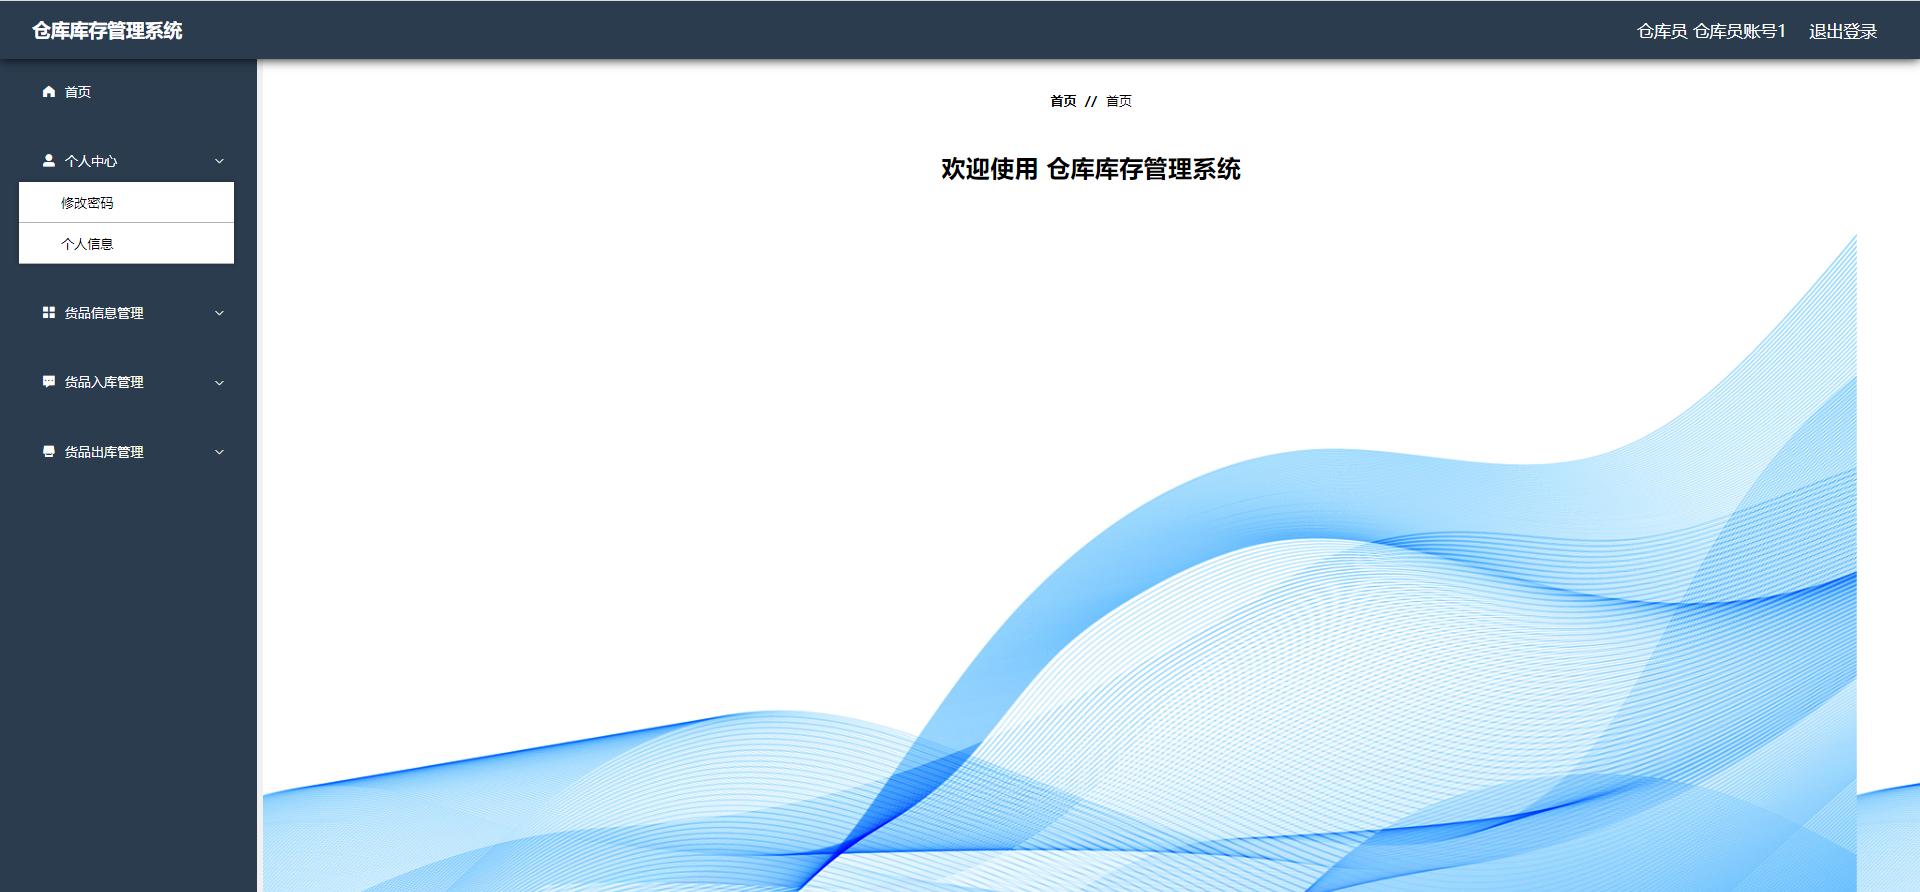The height and width of the screenshot is (892, 1920).
Task: Collapse the 个人中心 chevron
Action: [219, 161]
